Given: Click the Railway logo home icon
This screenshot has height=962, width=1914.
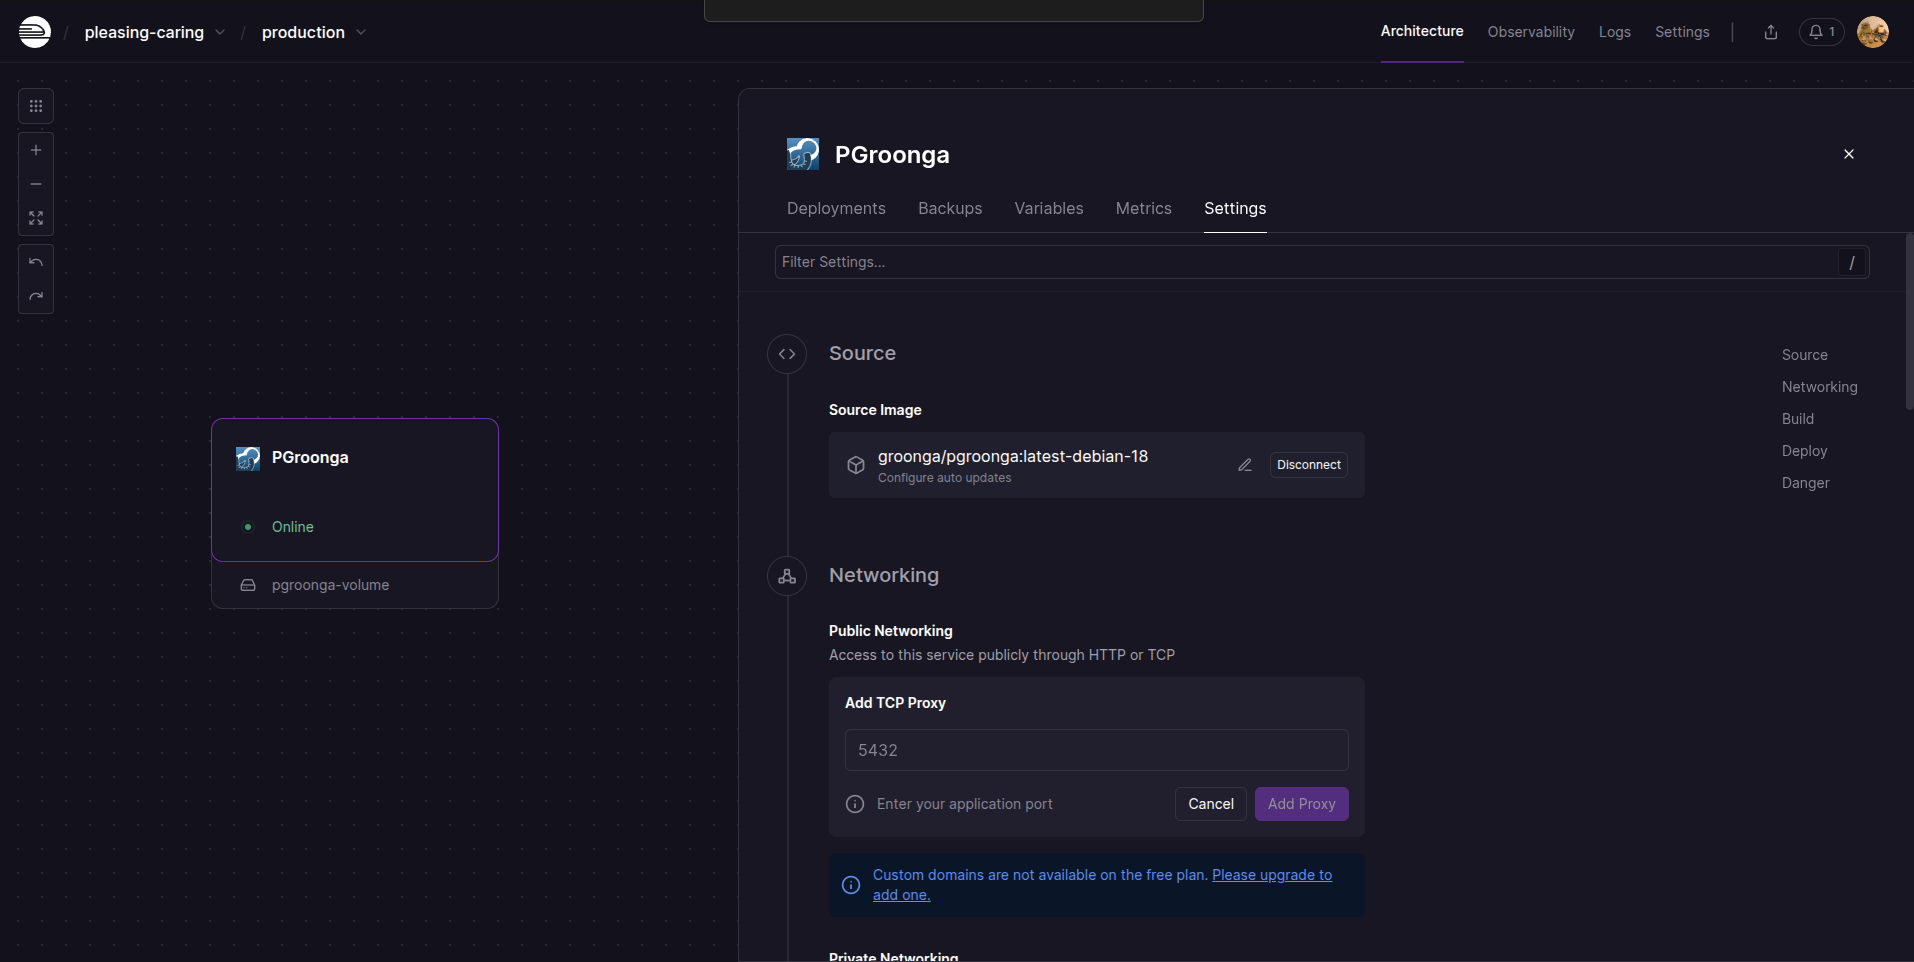Looking at the screenshot, I should coord(34,32).
